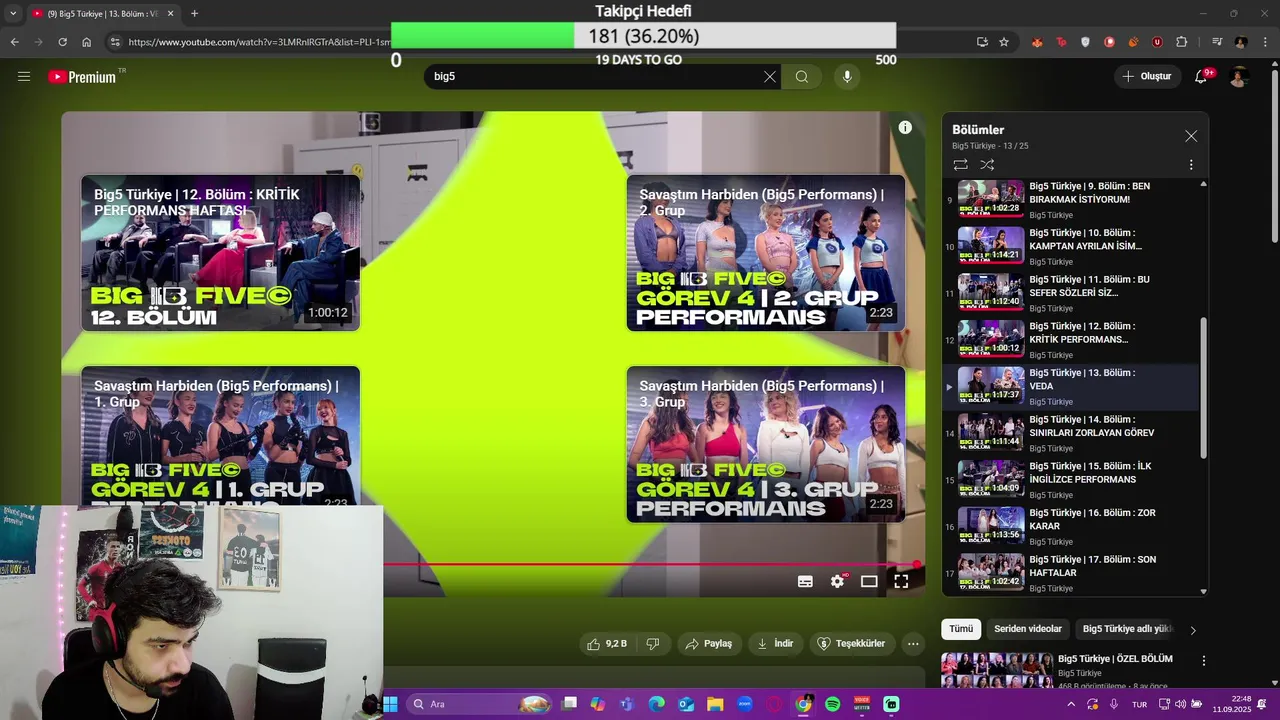The image size is (1280, 720).
Task: Bookmark this page with star icon
Action: point(1004,42)
